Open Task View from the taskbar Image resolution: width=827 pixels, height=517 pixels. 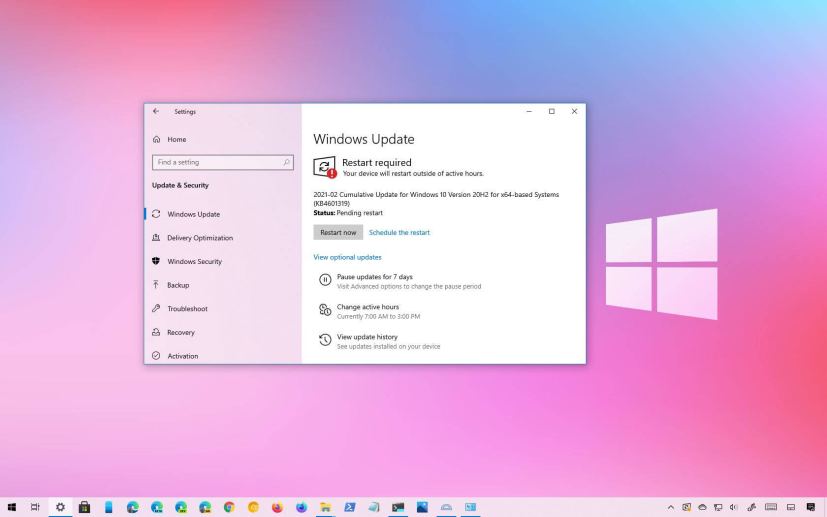coord(35,508)
